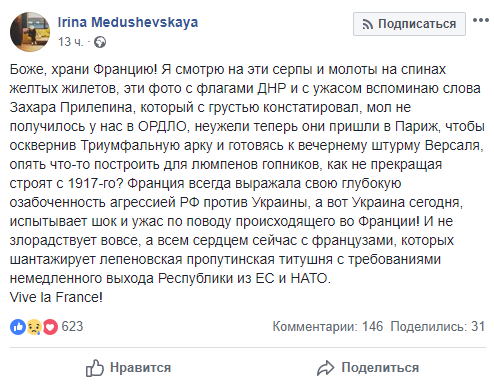Click the post line mentioning Захара Прилепина
The height and width of the screenshot is (385, 494).
click(x=210, y=107)
